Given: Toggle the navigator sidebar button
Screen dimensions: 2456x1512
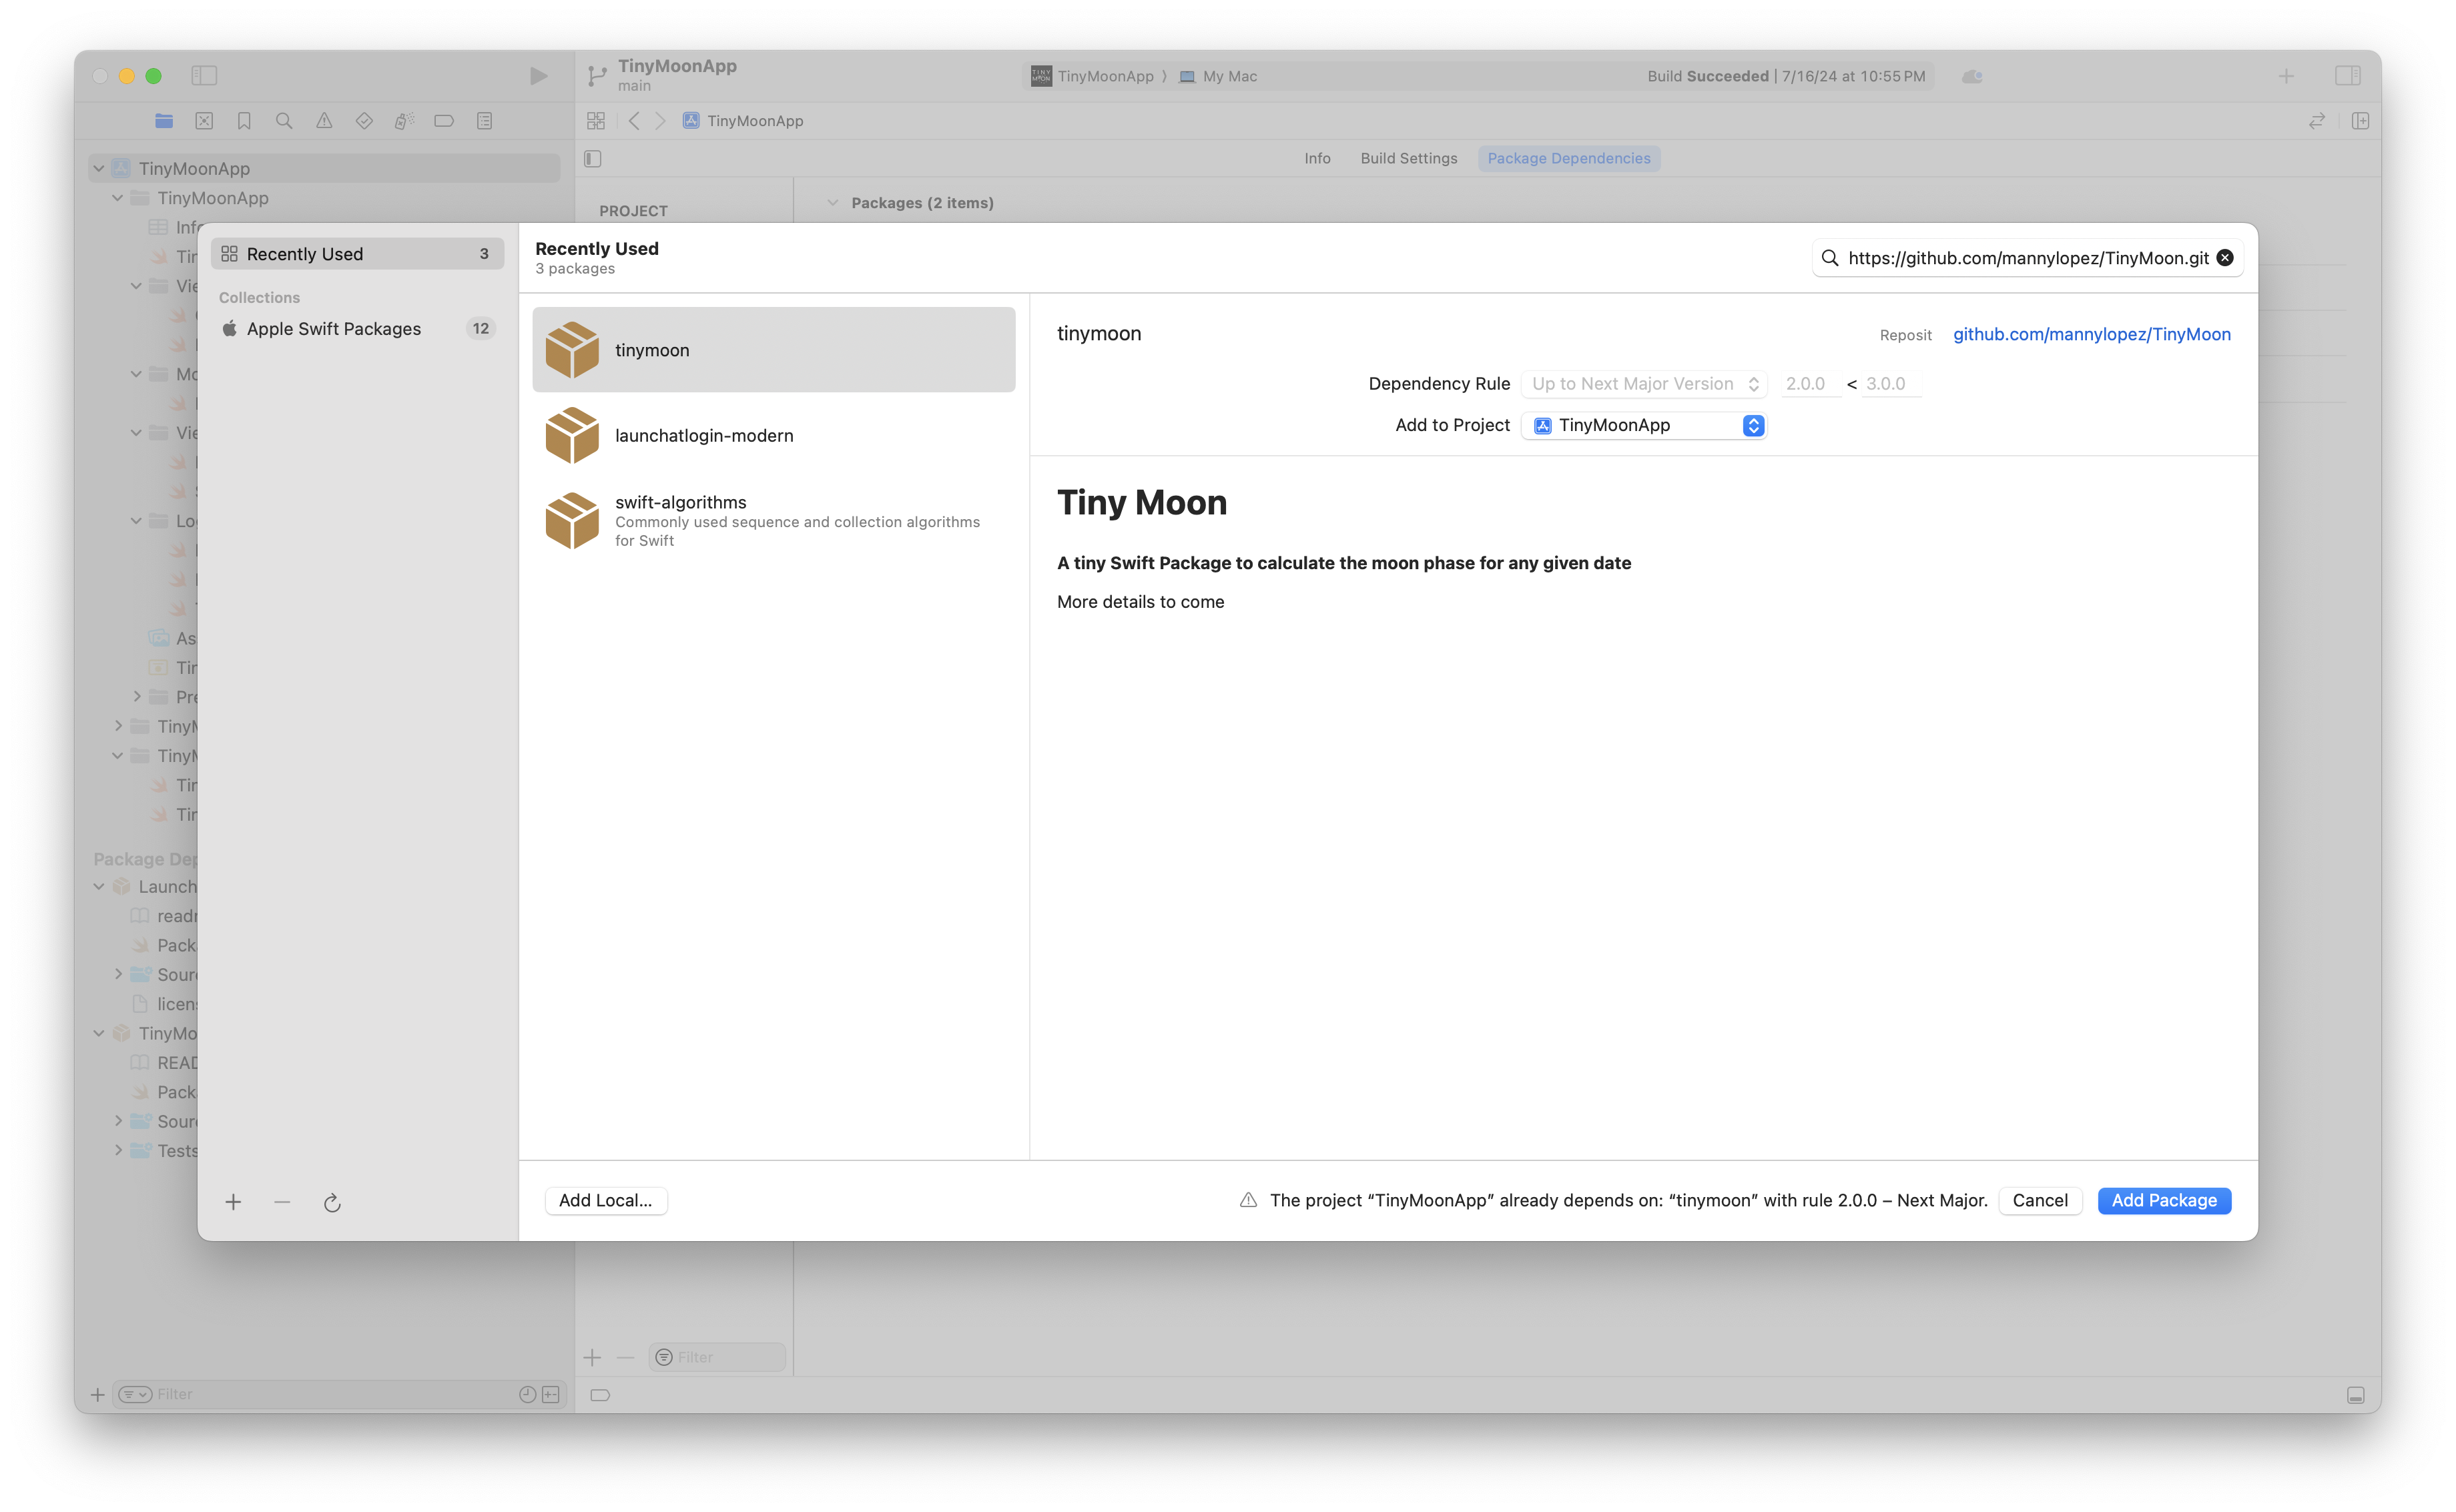Looking at the screenshot, I should 204,75.
